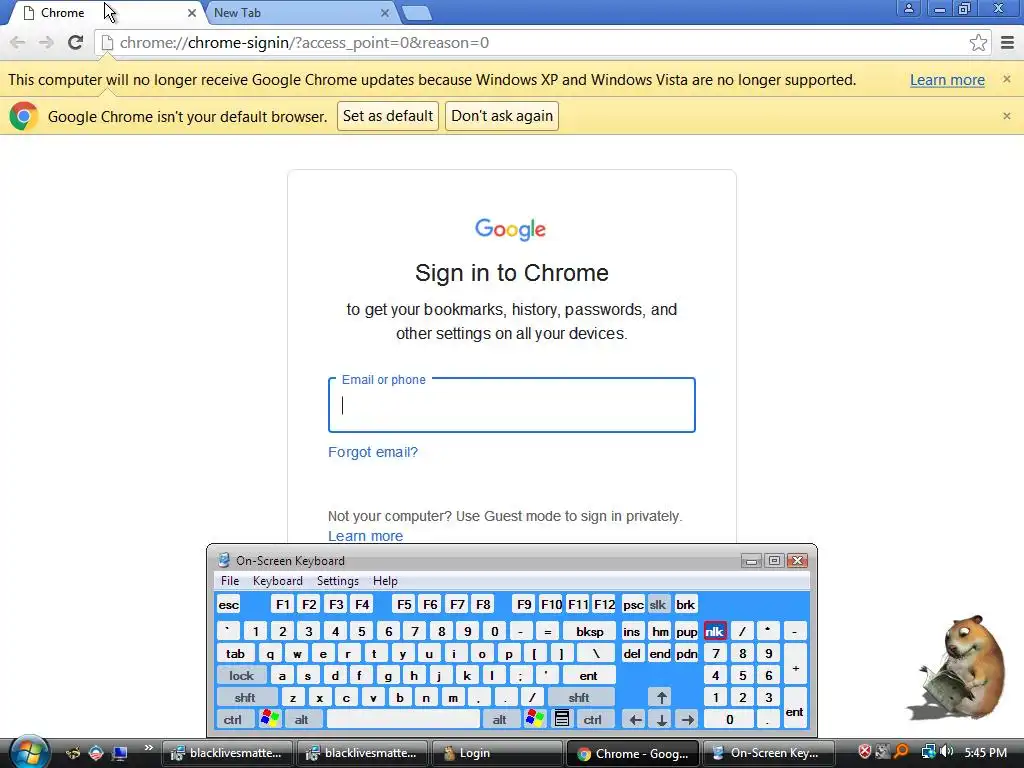This screenshot has width=1024, height=768.
Task: Toggle the left shft key
Action: [245, 697]
